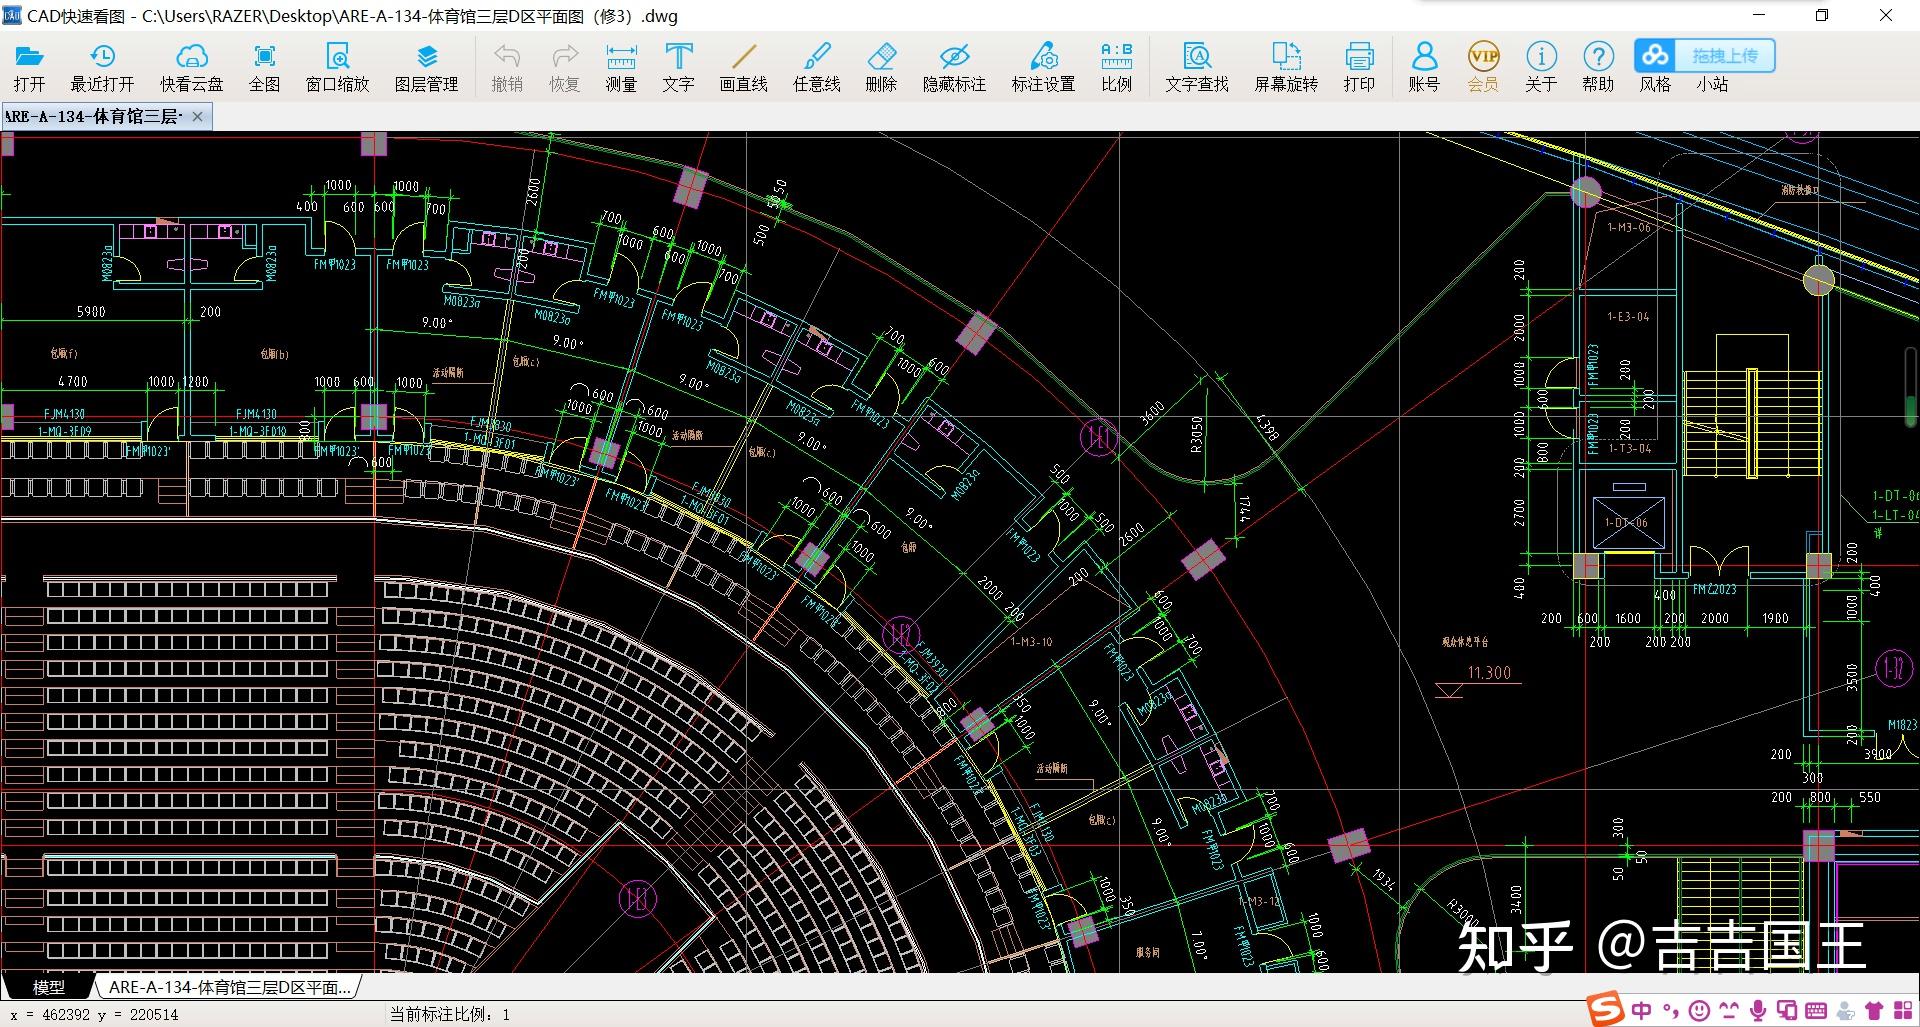Click the Sogou microphone voice input
Viewport: 1920px width, 1027px height.
point(1758,1011)
